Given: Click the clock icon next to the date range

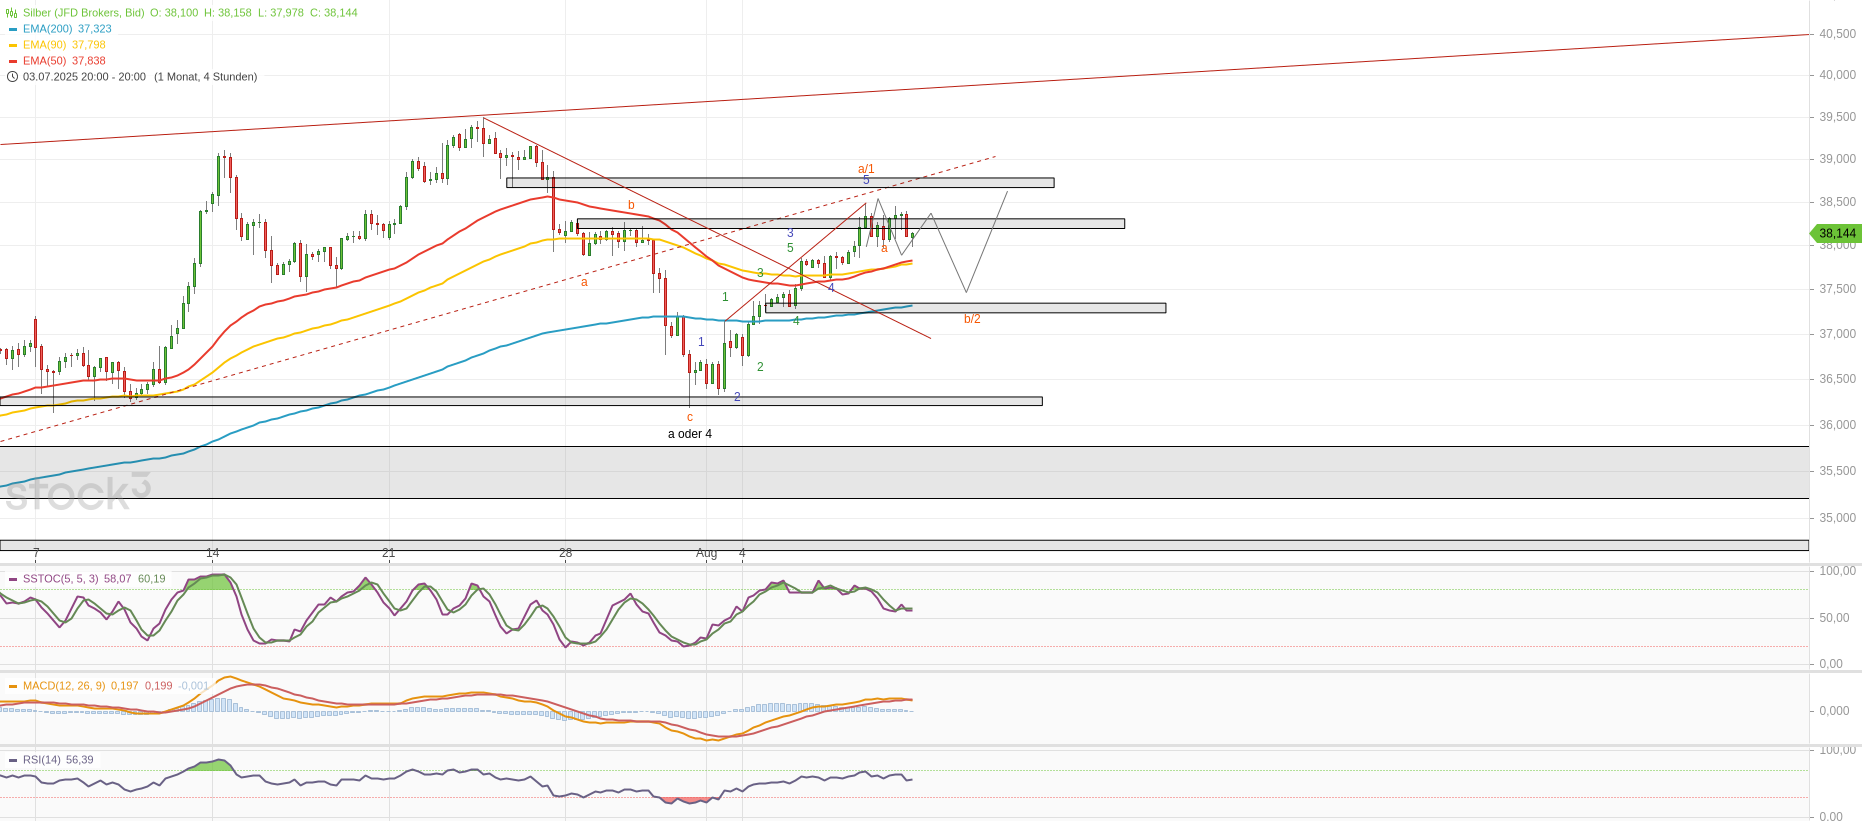Looking at the screenshot, I should pos(12,77).
